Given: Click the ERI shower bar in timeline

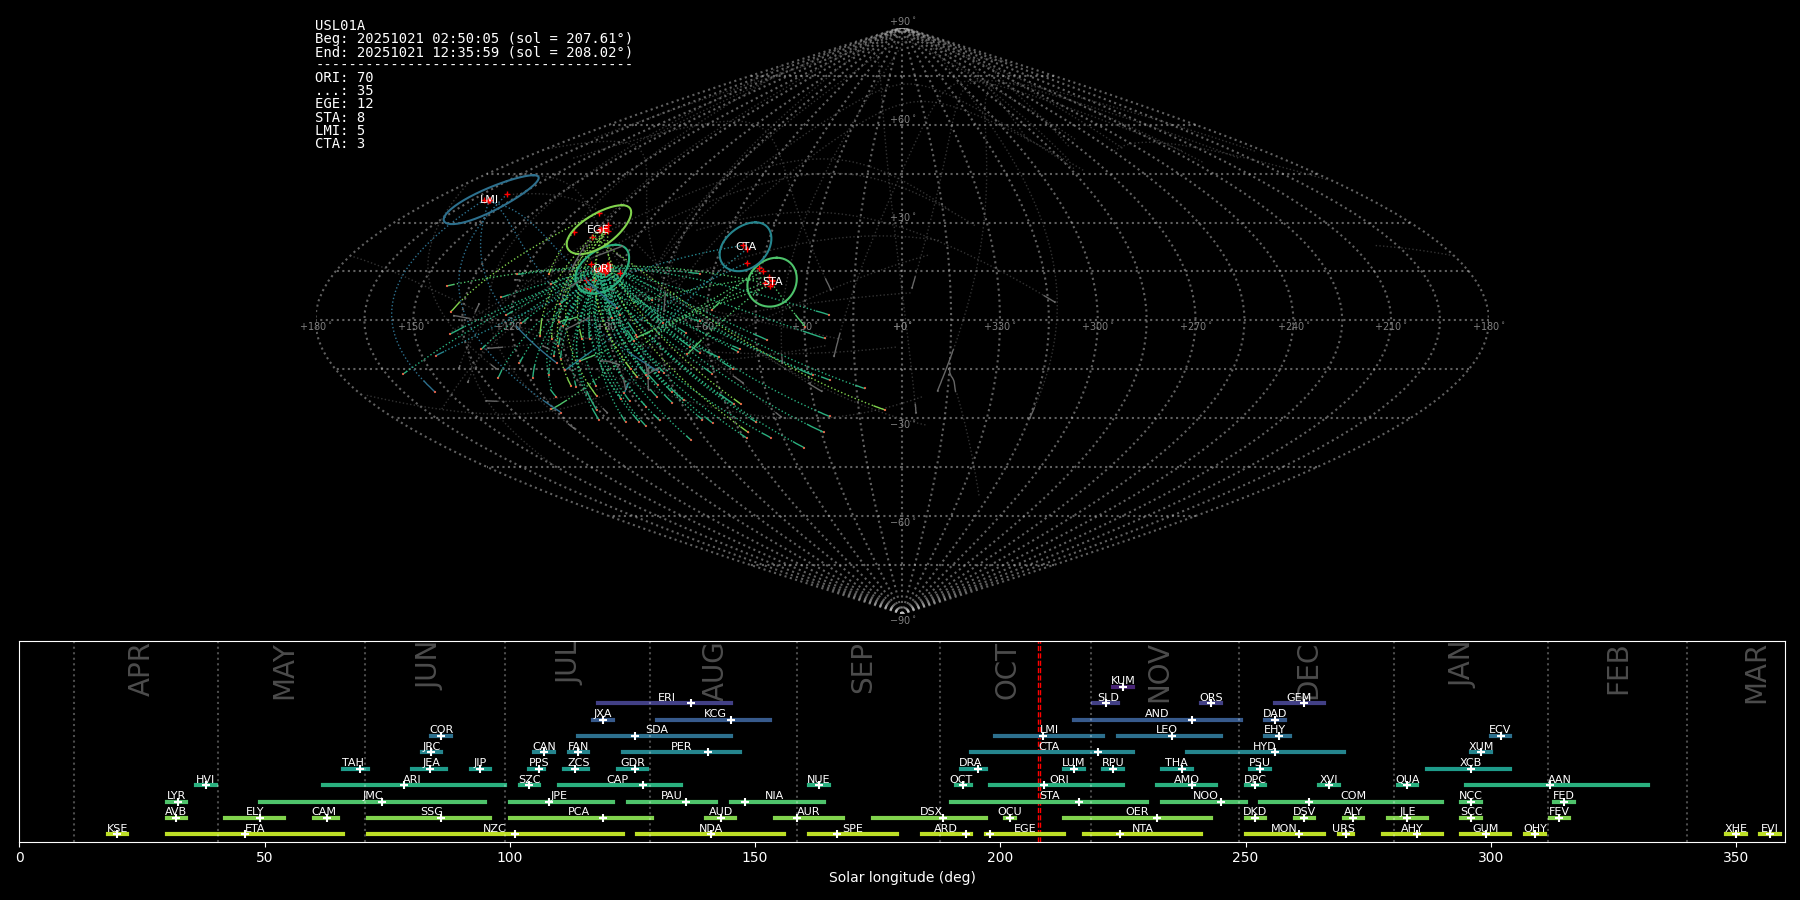Looking at the screenshot, I should (664, 703).
